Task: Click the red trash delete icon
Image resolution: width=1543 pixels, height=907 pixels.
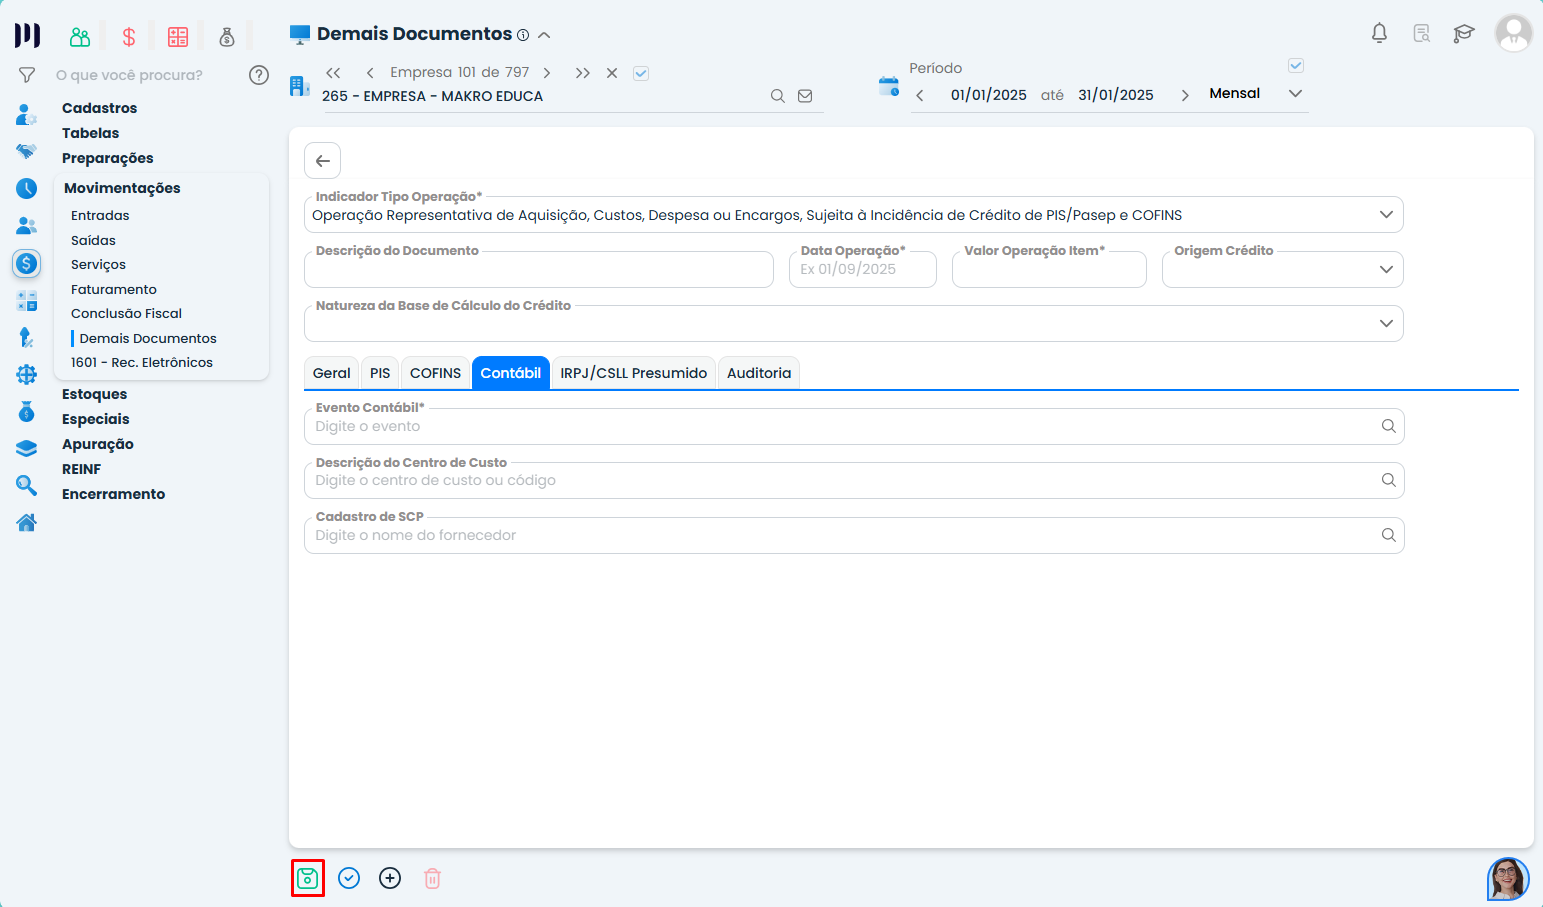Action: coord(432,878)
